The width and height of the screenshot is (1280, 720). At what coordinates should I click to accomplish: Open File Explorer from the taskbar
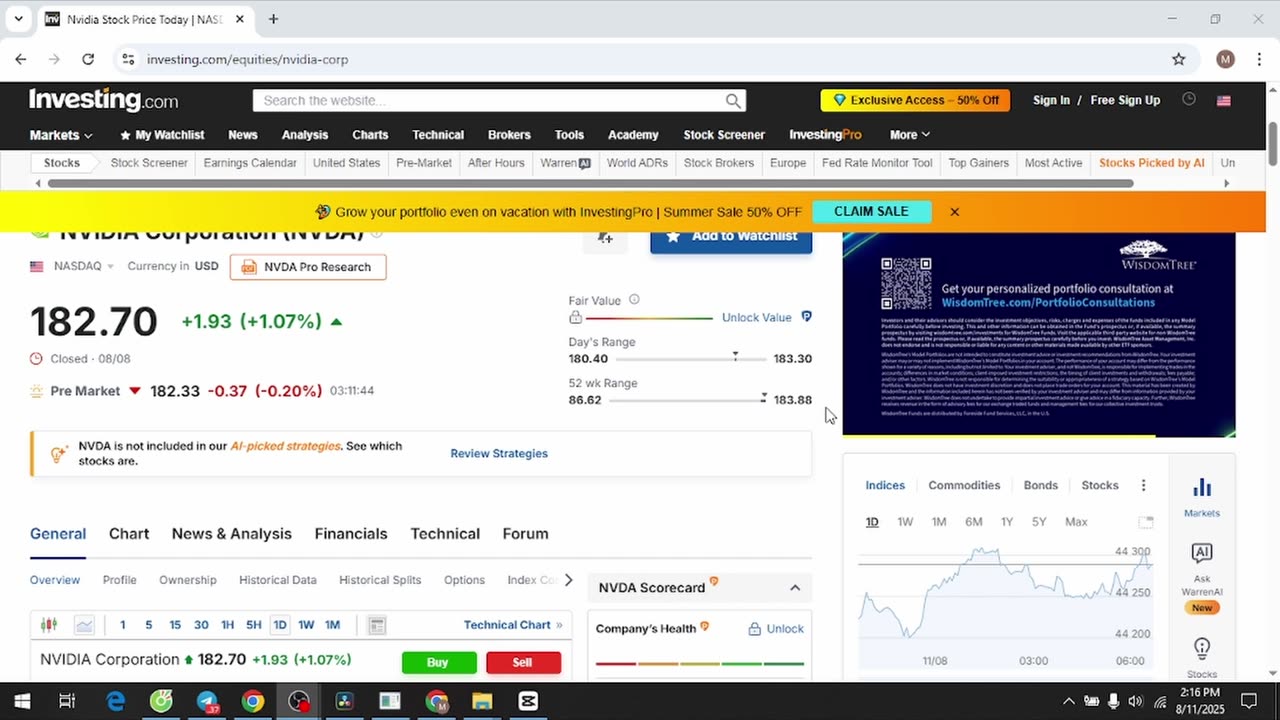(482, 701)
